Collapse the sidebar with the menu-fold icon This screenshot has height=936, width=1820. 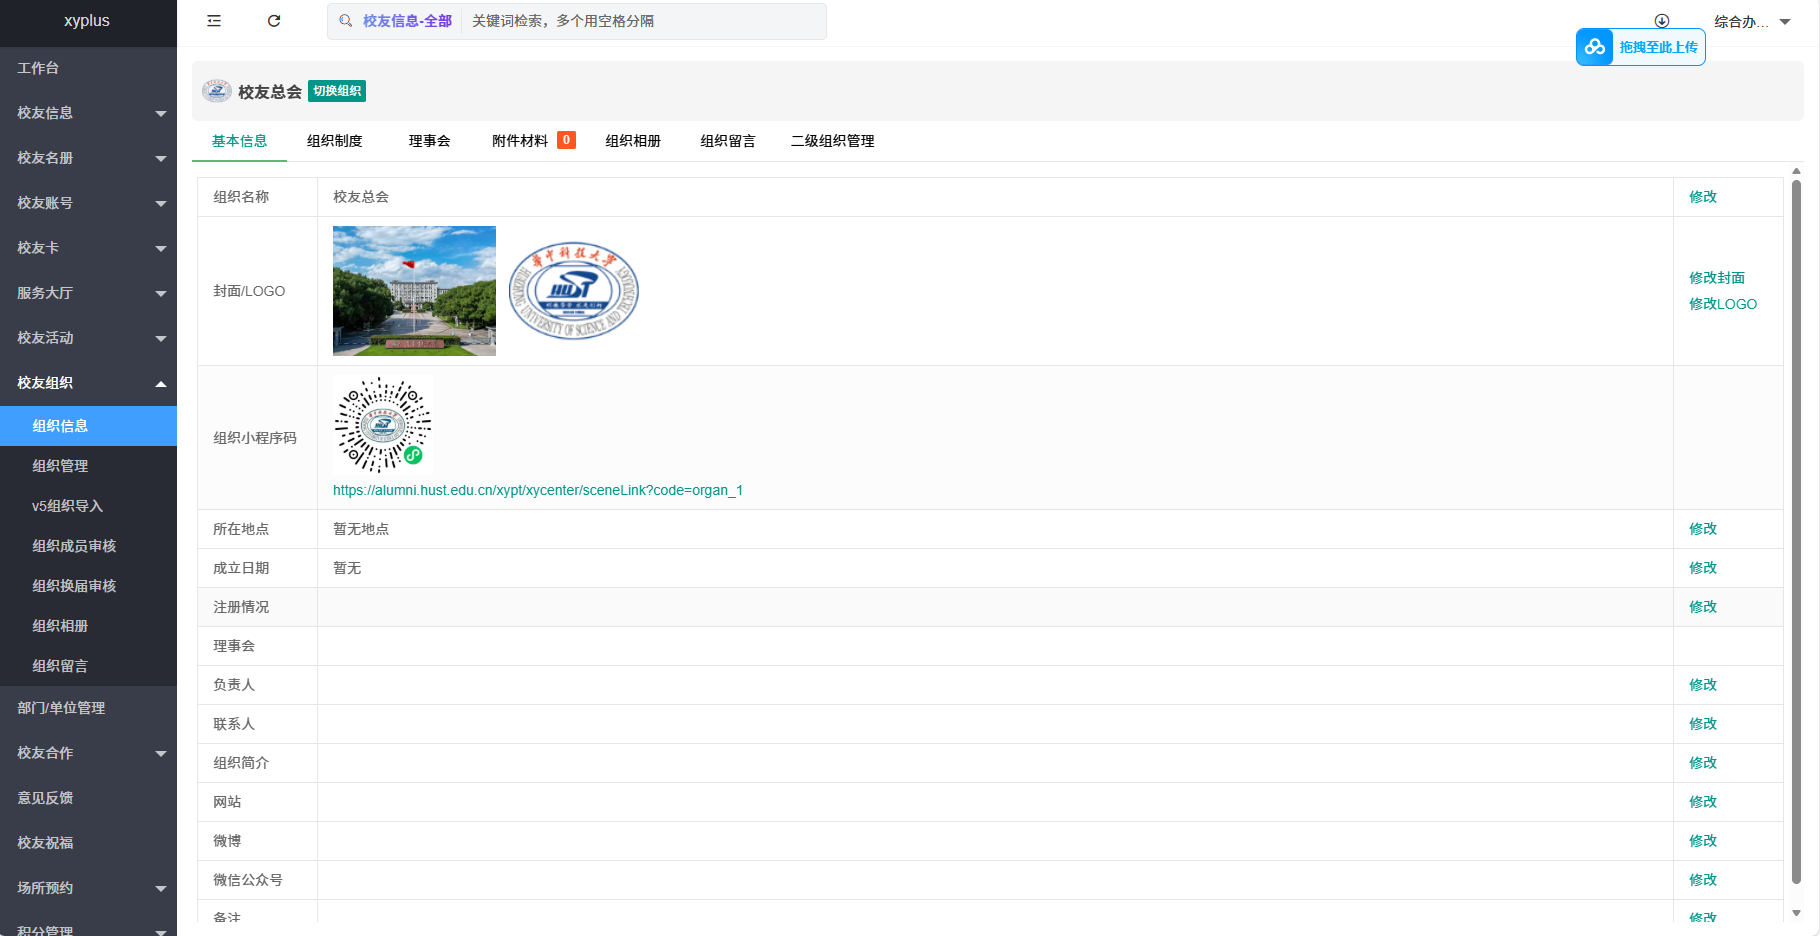tap(214, 21)
